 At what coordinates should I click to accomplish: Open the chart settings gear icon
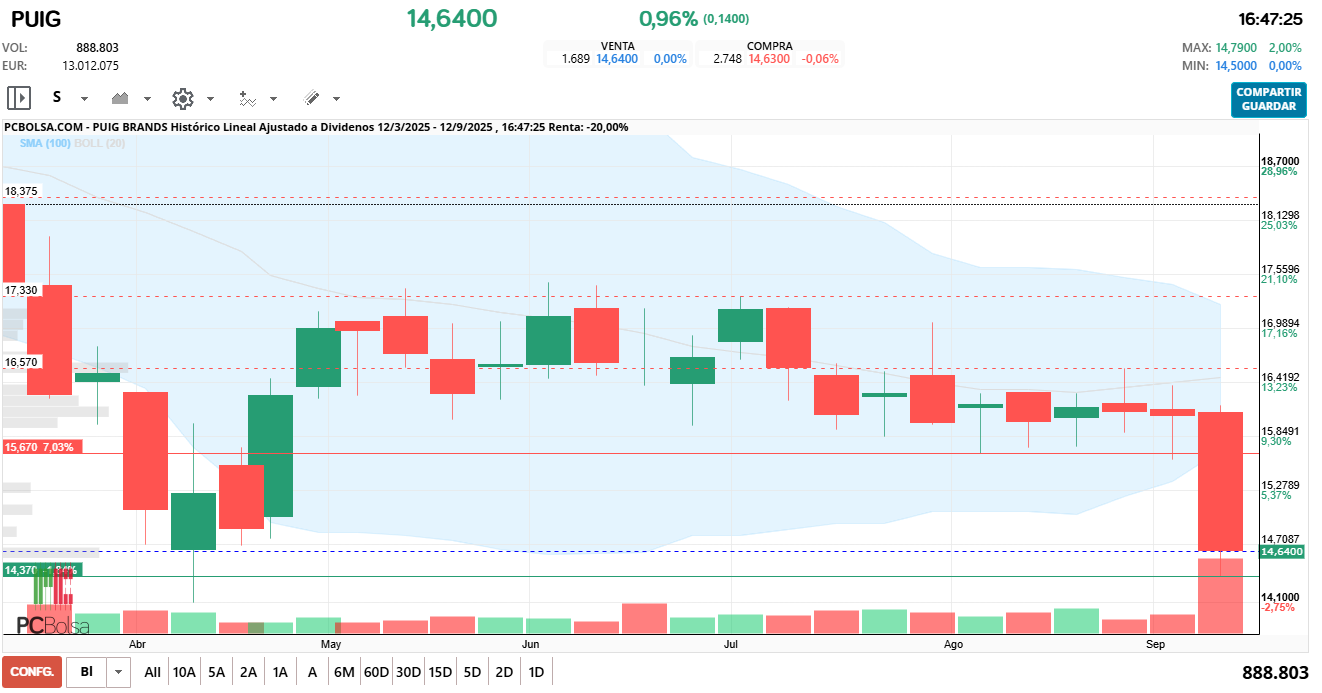point(182,98)
